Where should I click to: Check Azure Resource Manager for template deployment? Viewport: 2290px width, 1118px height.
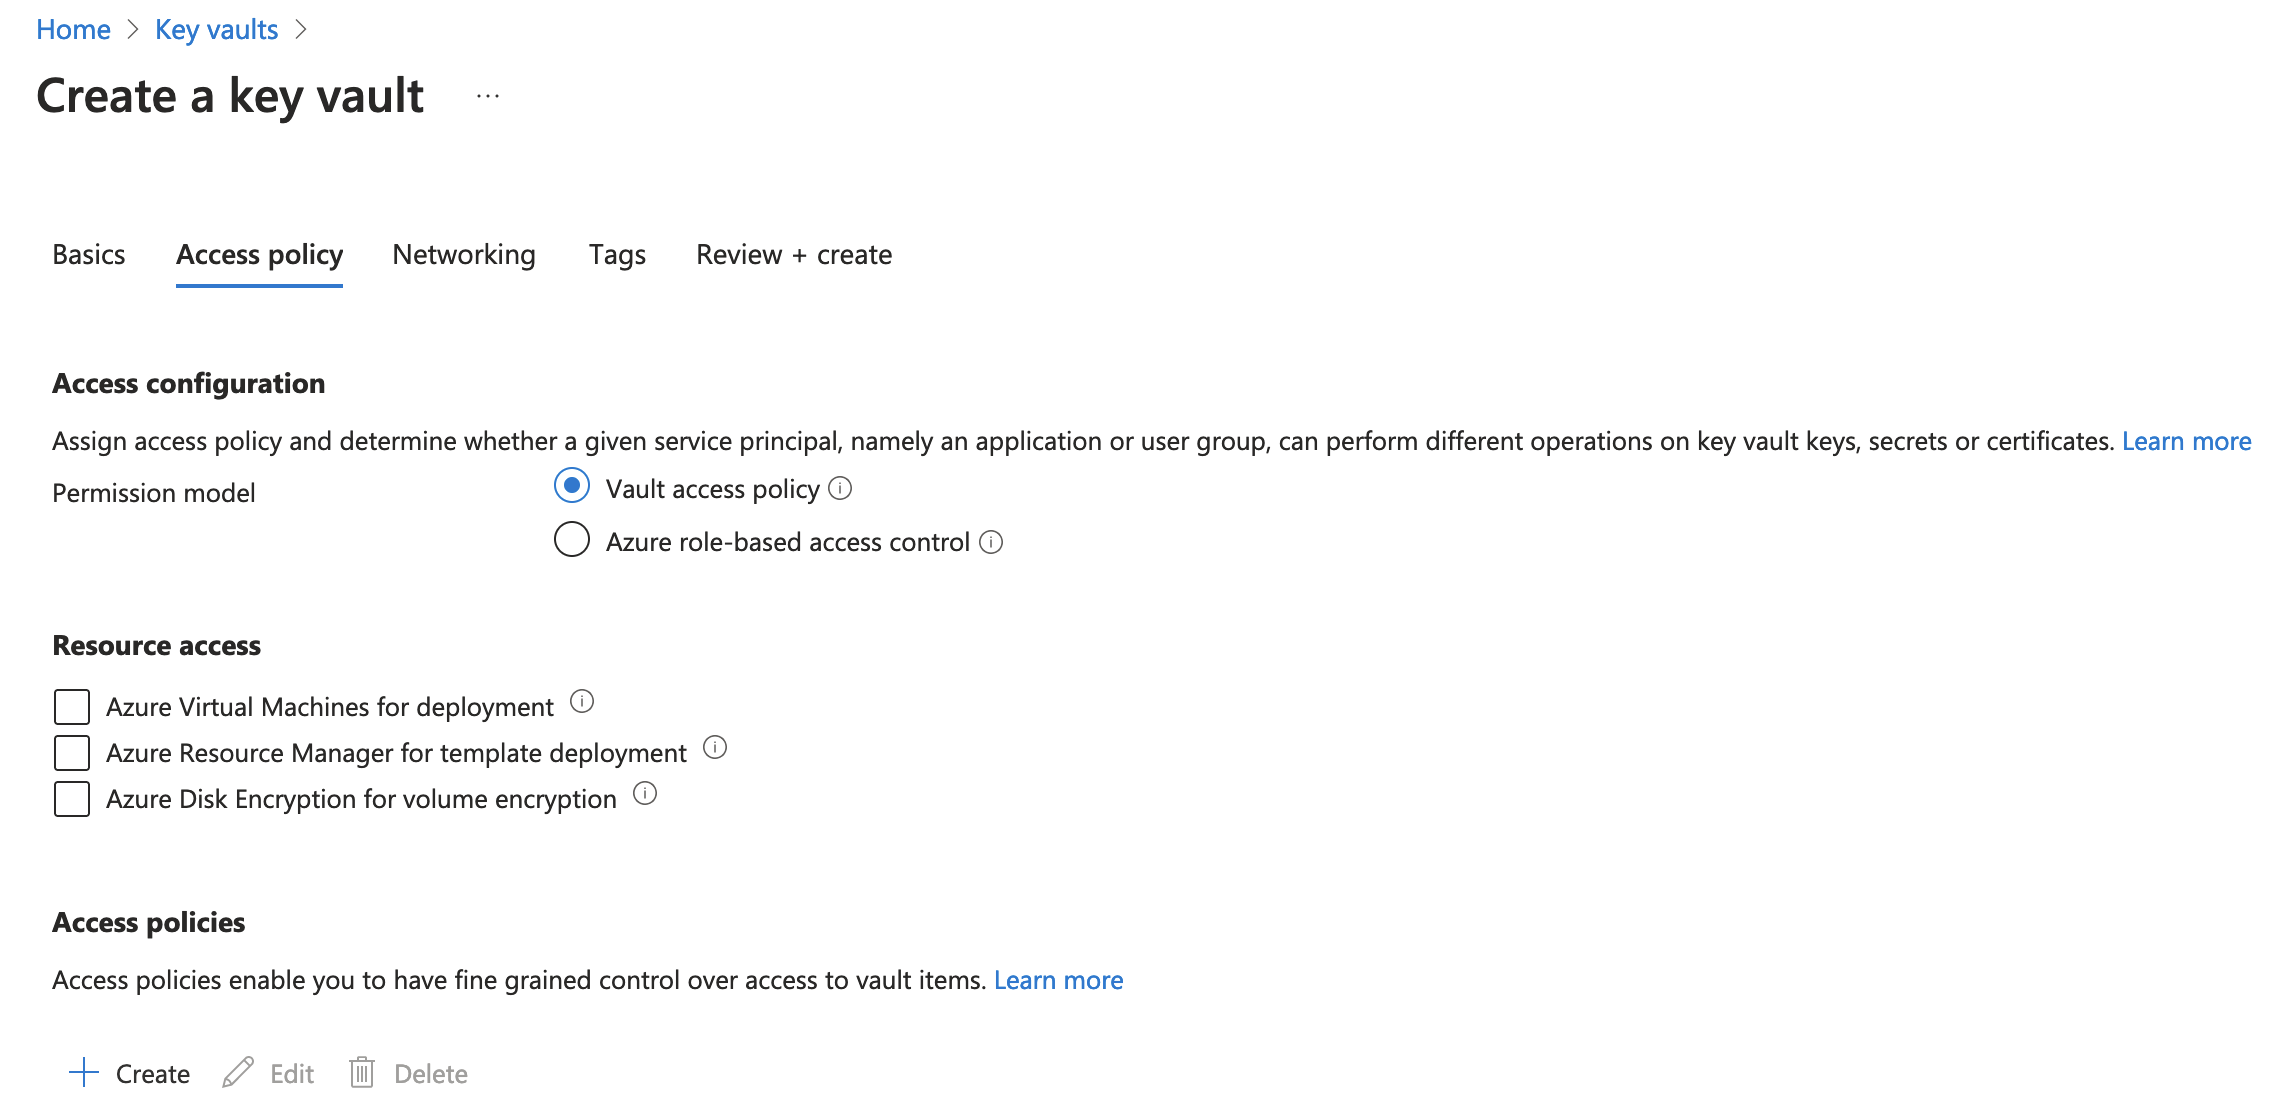point(72,753)
